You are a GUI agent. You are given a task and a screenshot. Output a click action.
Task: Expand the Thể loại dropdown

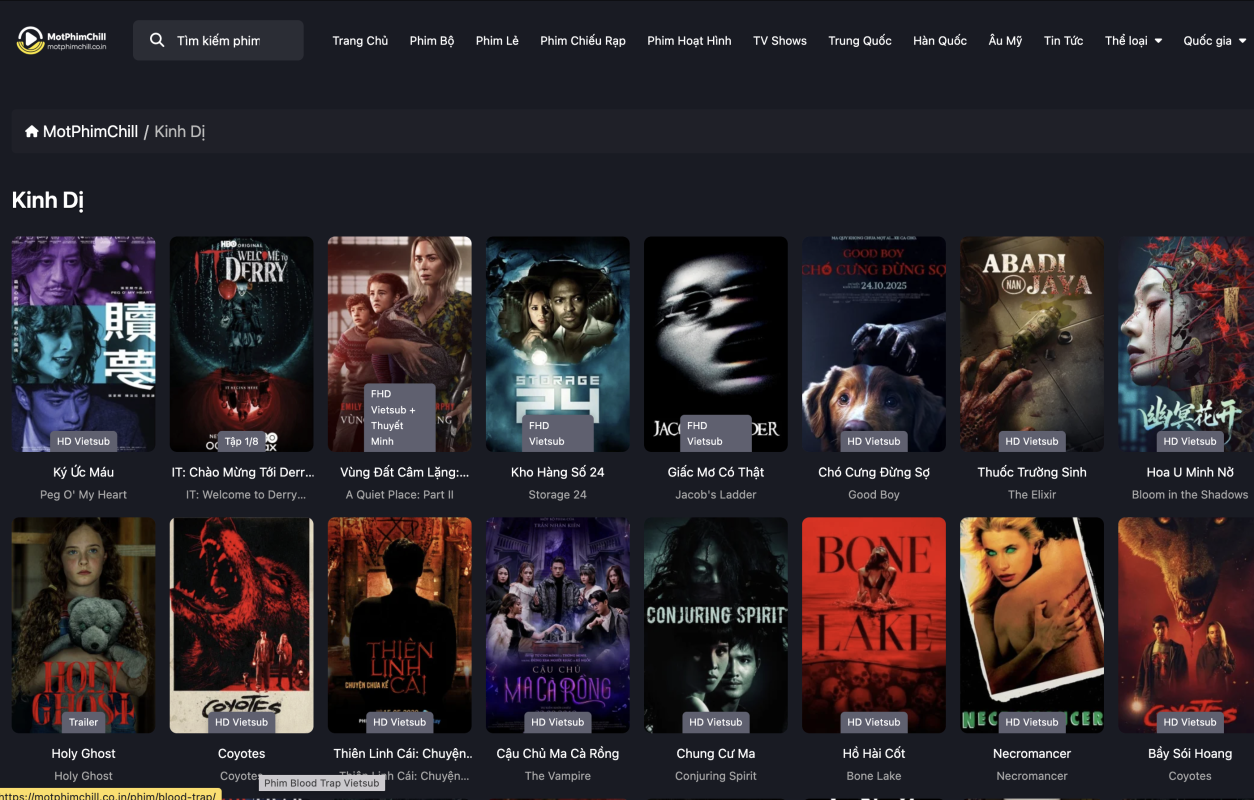pyautogui.click(x=1133, y=41)
